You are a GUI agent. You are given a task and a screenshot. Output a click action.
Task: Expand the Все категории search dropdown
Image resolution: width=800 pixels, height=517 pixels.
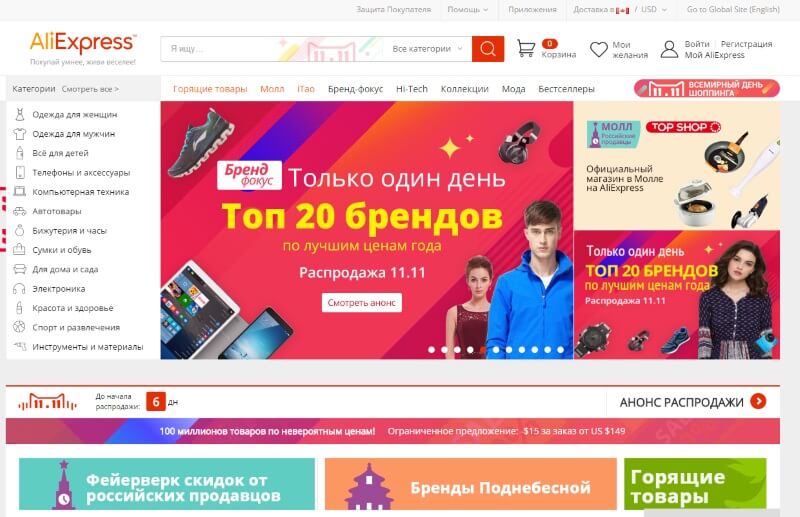click(x=427, y=49)
